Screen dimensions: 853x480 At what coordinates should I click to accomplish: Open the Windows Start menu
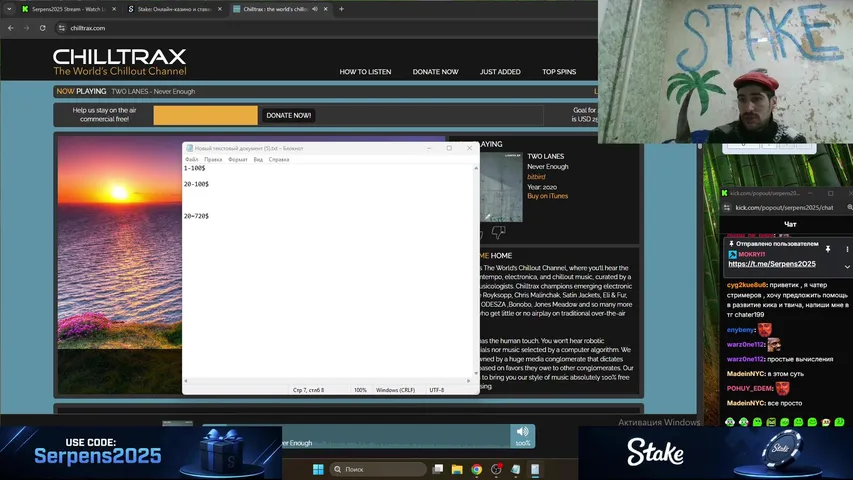tap(318, 469)
